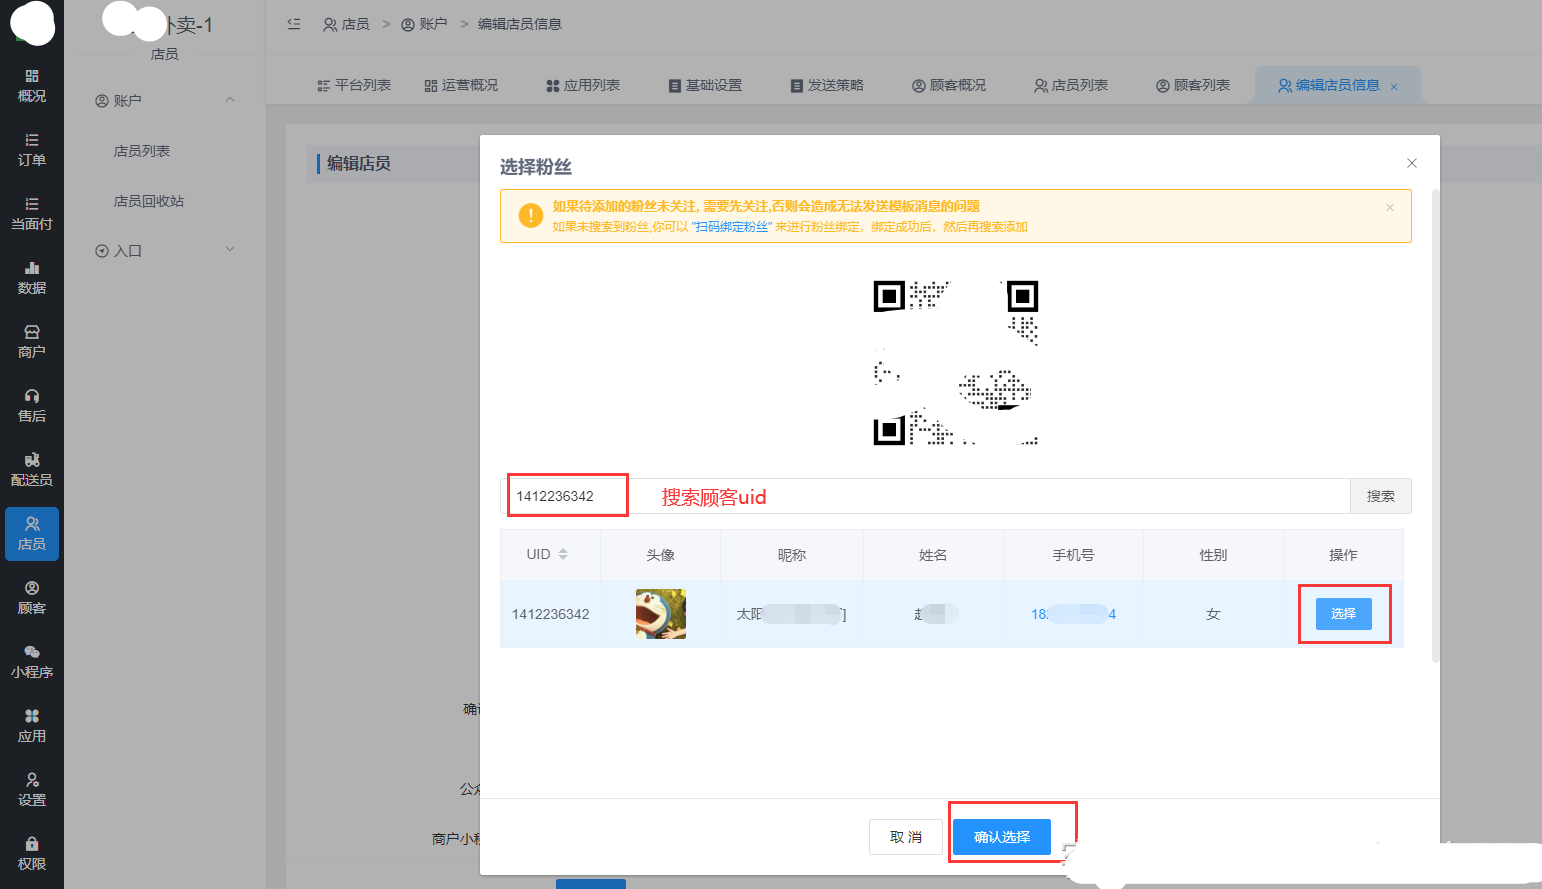Open the 配送员 courier sidebar item
This screenshot has width=1542, height=889.
[x=32, y=470]
